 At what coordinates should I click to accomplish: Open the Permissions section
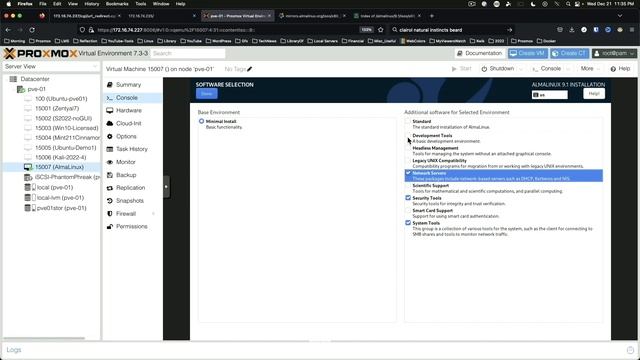point(132,227)
